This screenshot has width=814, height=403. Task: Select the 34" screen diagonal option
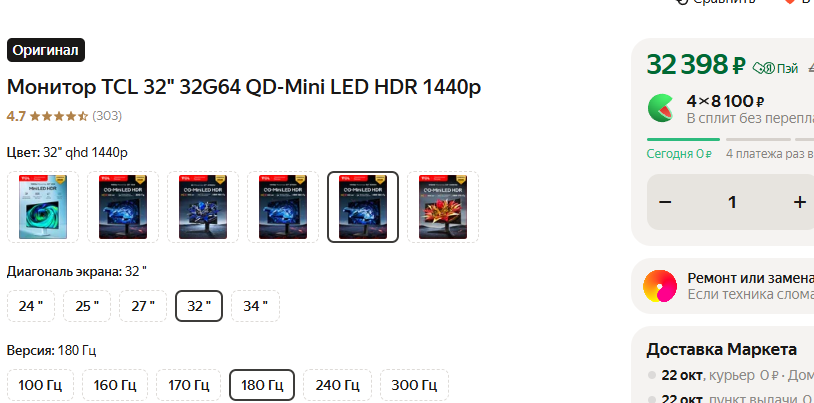click(255, 306)
